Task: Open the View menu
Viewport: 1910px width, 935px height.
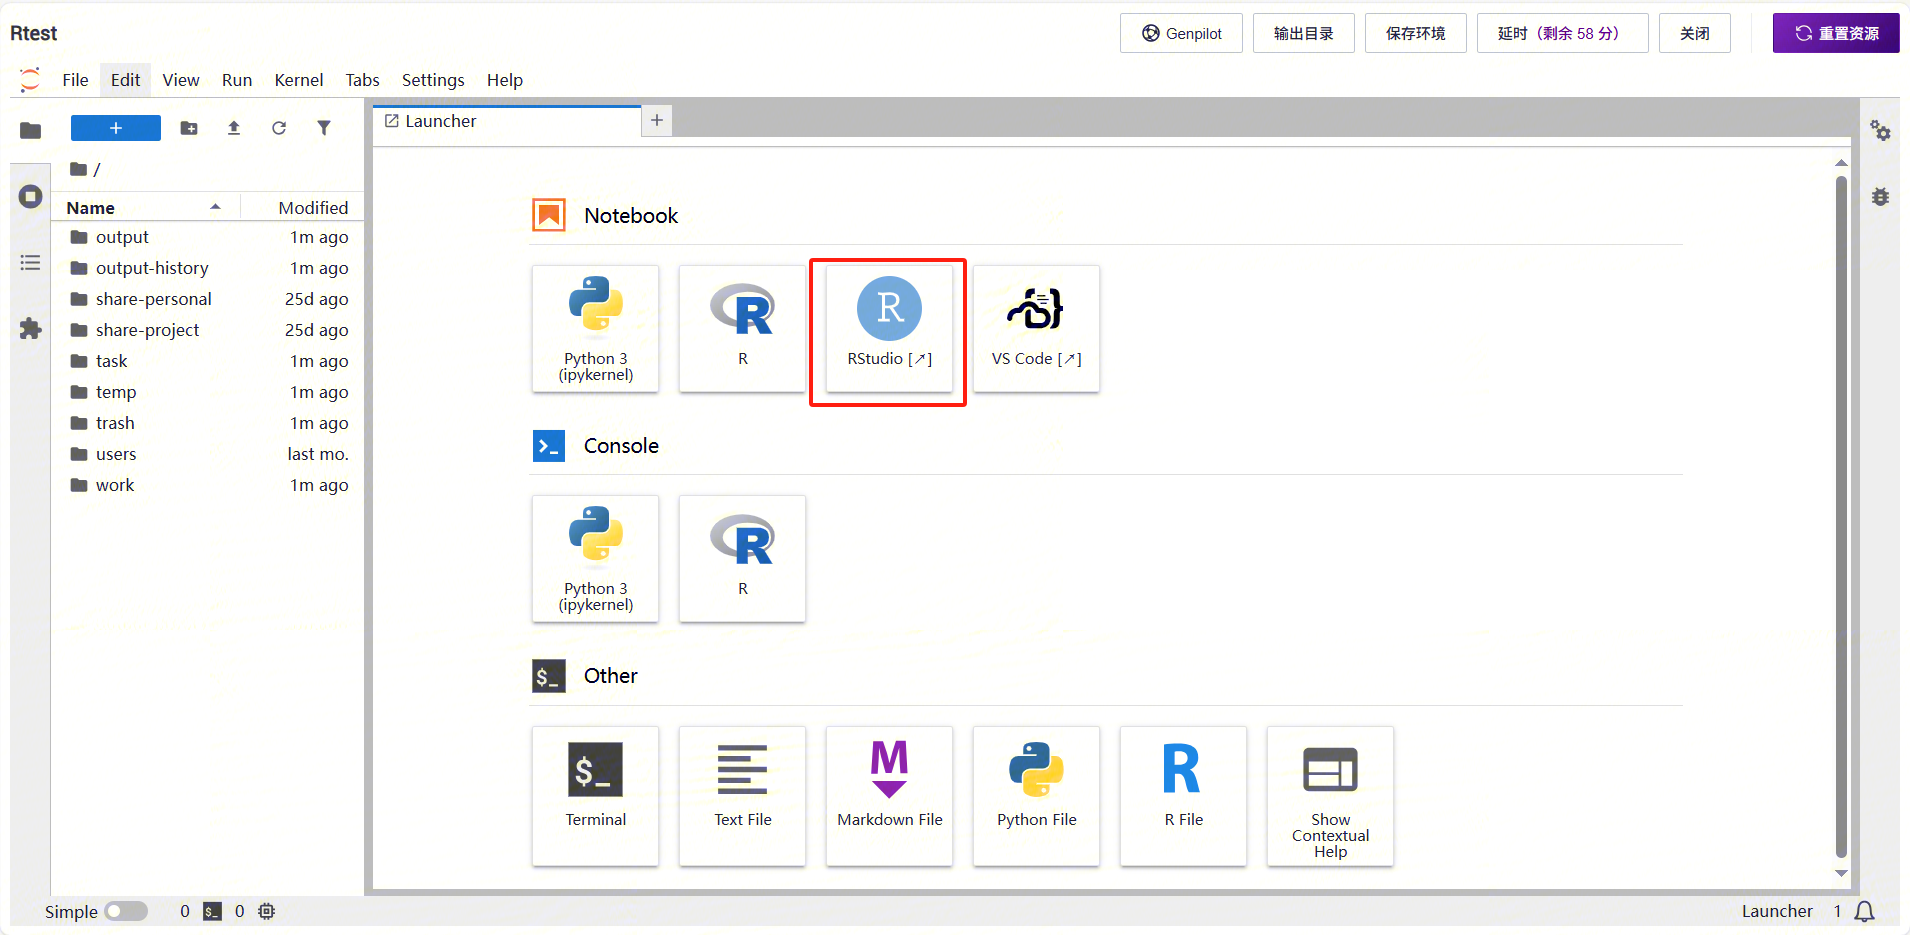Action: click(x=181, y=80)
